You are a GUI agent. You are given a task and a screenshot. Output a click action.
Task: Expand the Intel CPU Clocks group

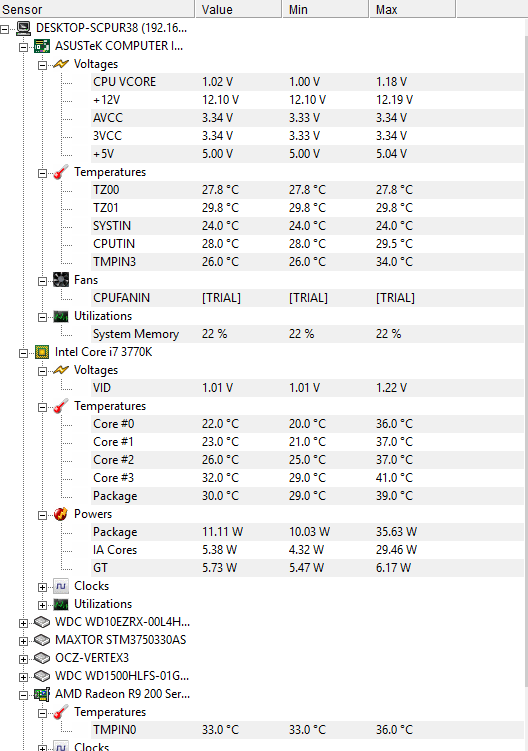(x=43, y=588)
